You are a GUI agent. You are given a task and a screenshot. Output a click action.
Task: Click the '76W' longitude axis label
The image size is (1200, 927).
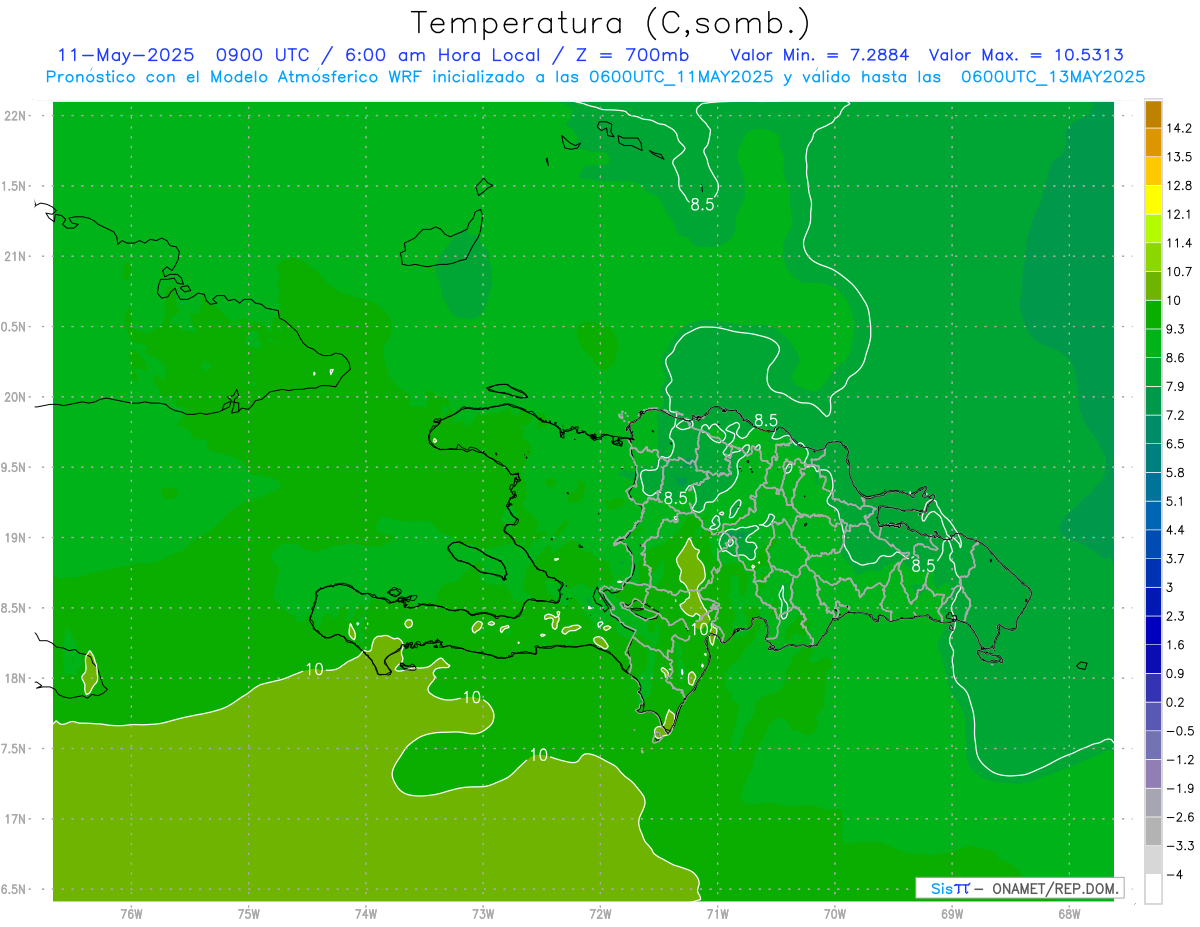131,914
